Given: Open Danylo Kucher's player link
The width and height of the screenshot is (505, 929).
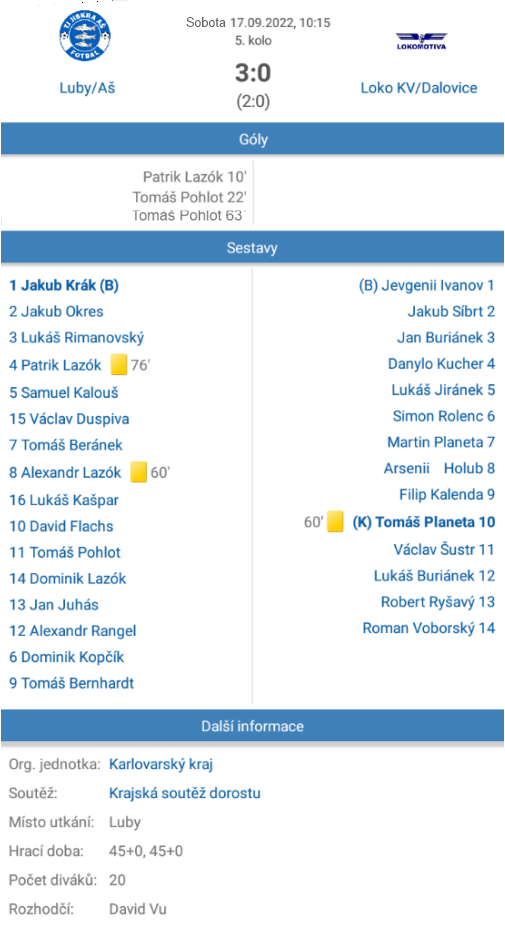Looking at the screenshot, I should pos(442,364).
